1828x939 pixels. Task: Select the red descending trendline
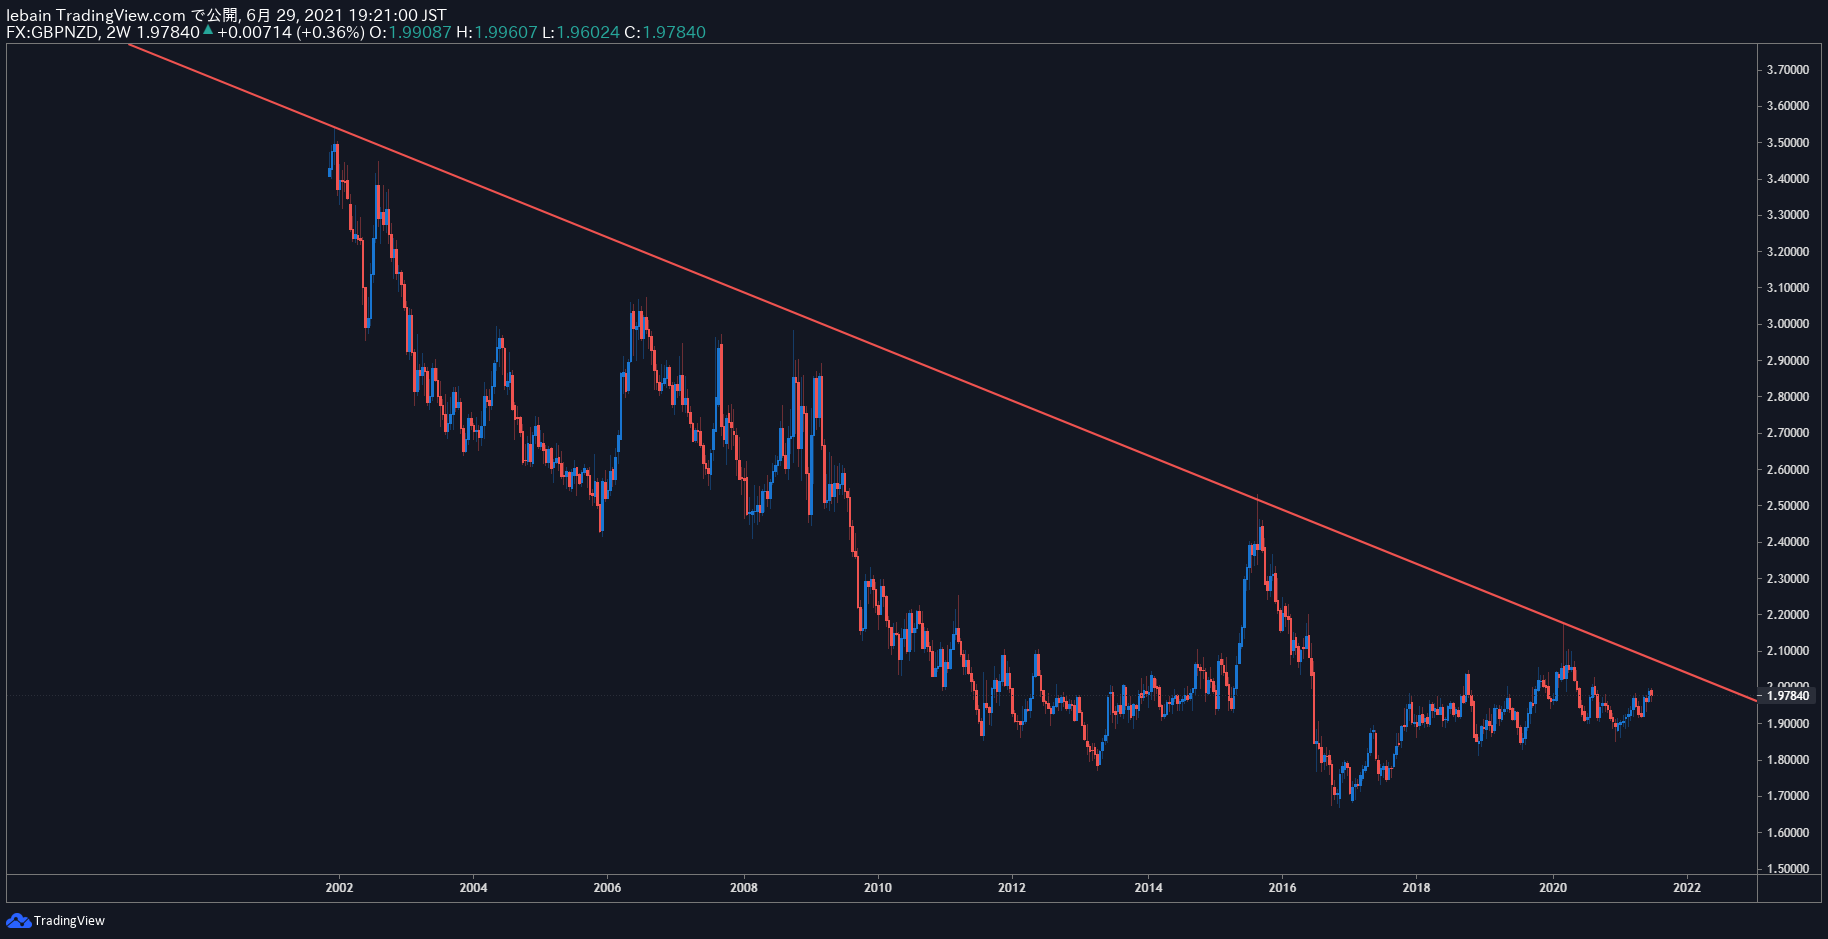[x=940, y=370]
